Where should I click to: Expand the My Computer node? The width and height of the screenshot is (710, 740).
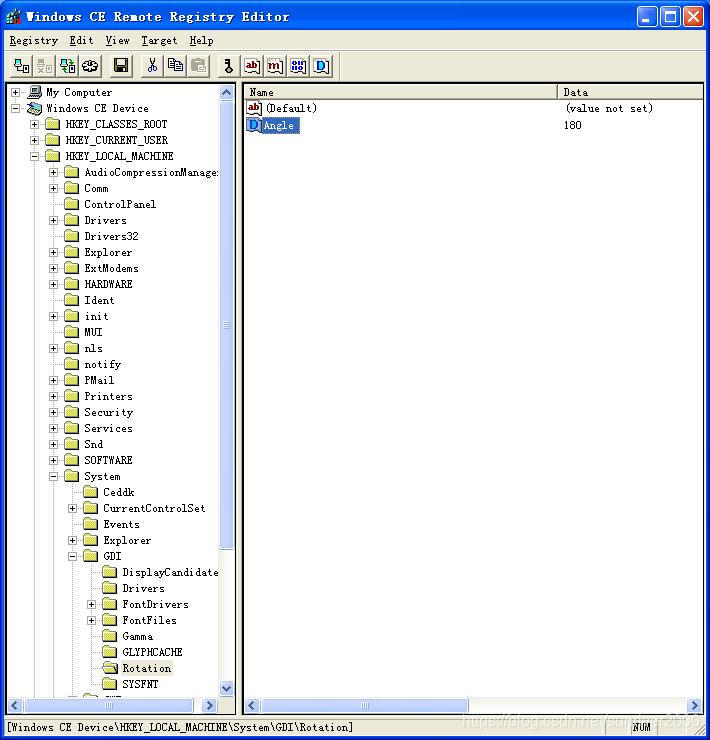[x=16, y=92]
